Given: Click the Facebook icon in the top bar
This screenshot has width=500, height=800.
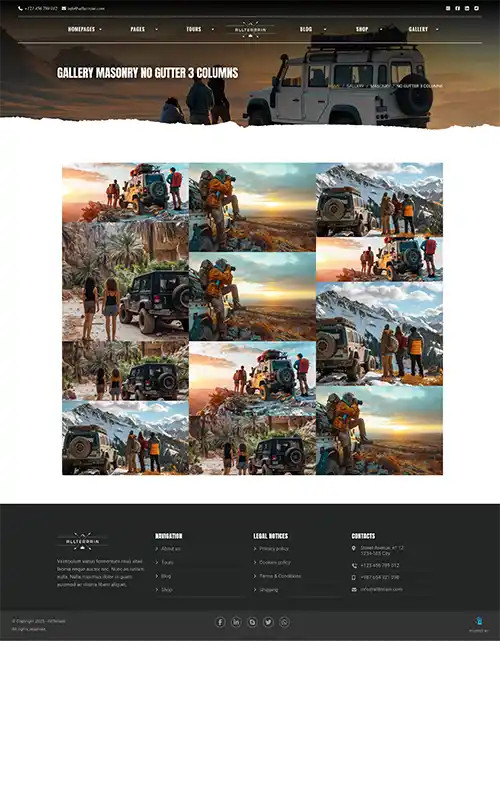Looking at the screenshot, I should click(x=458, y=8).
